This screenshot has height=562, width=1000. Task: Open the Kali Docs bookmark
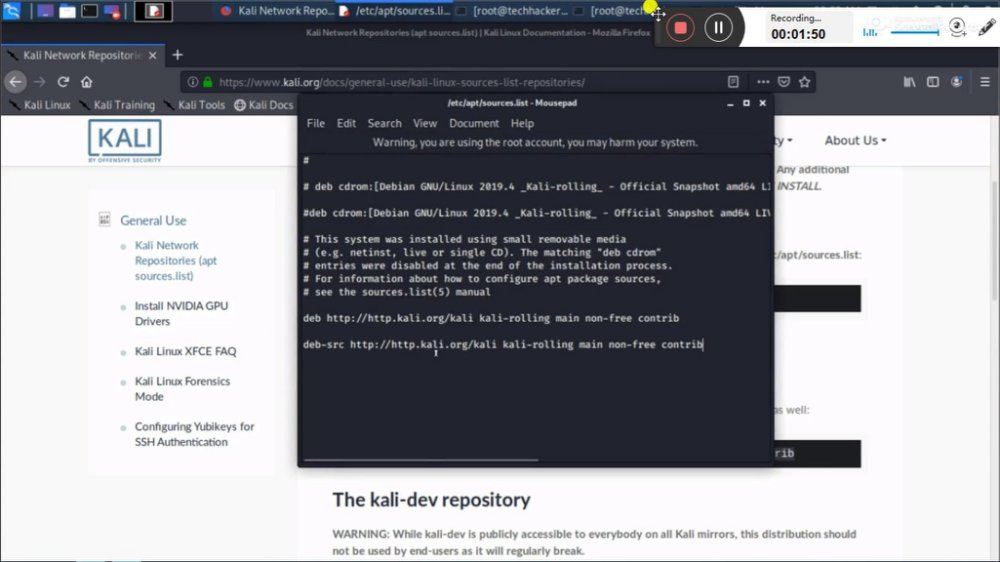pos(264,105)
